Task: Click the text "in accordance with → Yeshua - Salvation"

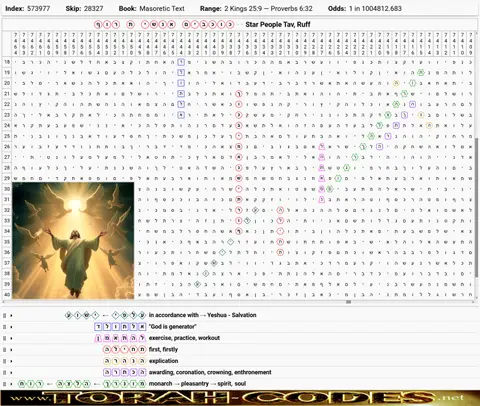Action: 202,315
